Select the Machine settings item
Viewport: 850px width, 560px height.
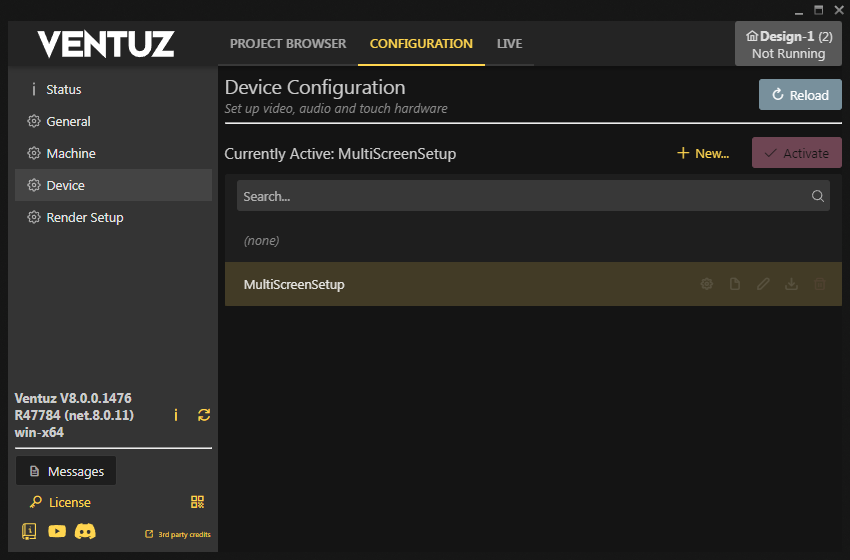(x=70, y=153)
